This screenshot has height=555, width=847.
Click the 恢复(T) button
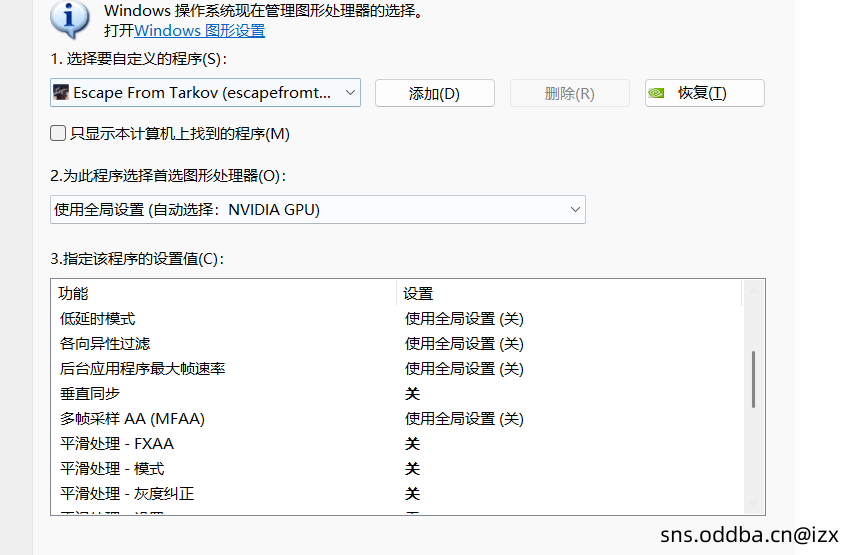[704, 93]
